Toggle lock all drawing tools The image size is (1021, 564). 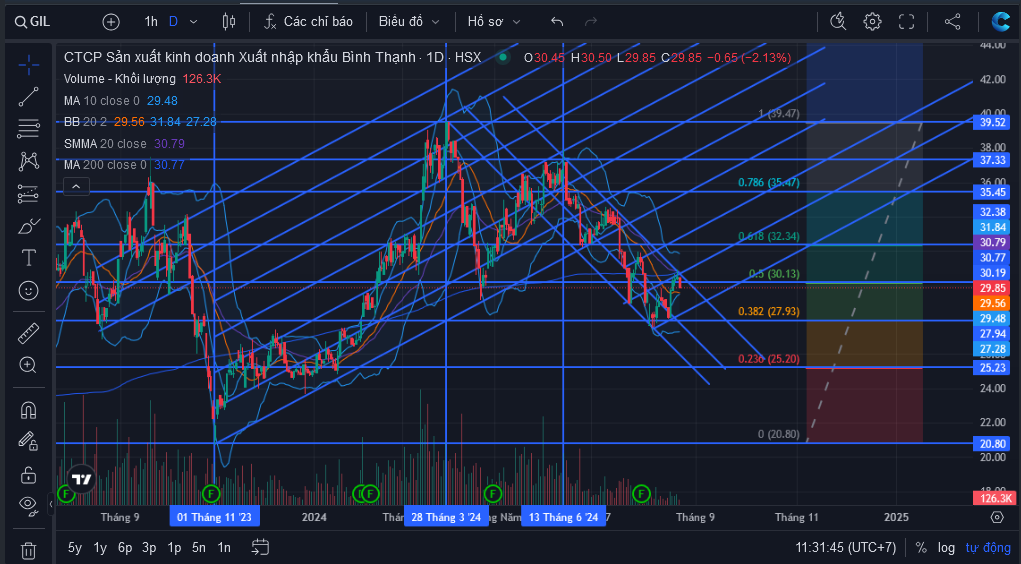click(x=28, y=474)
